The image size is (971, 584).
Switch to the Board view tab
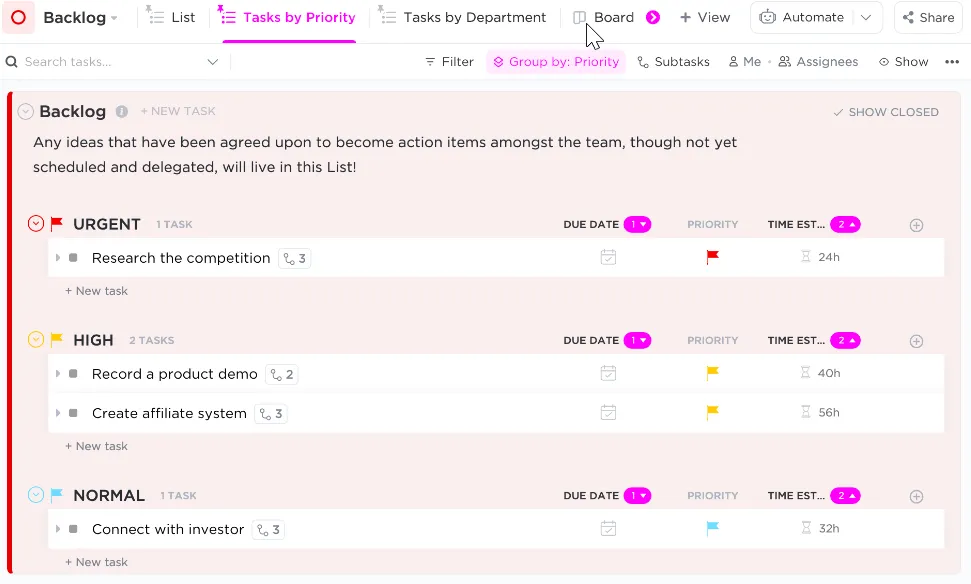pos(604,17)
